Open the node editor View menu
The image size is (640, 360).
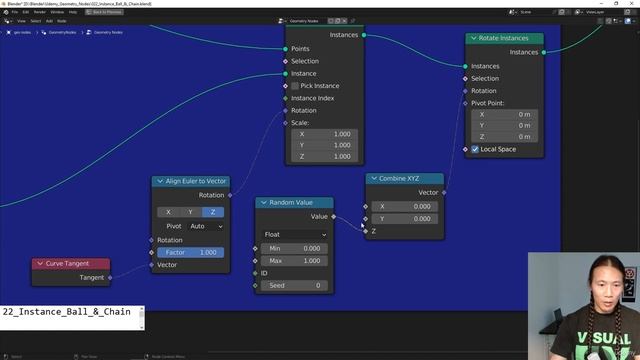pos(21,21)
